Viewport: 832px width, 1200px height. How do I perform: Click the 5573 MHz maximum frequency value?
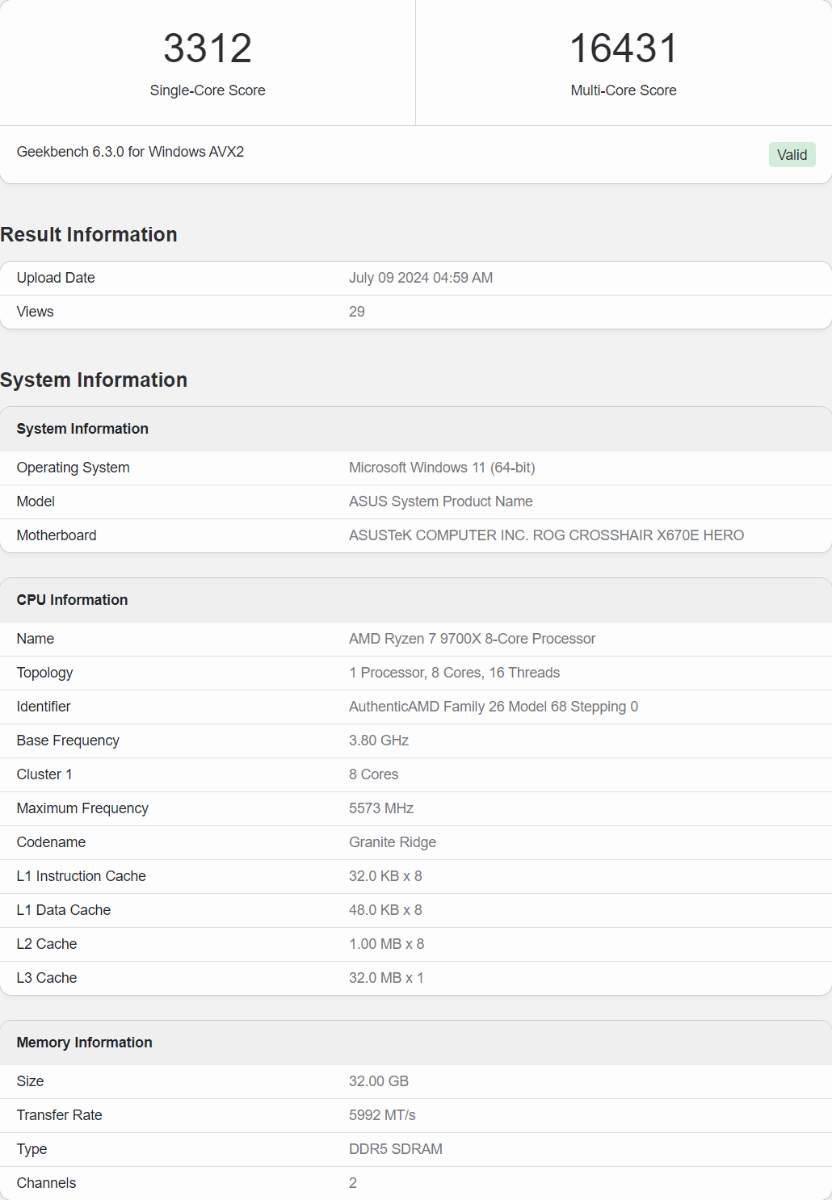[381, 809]
